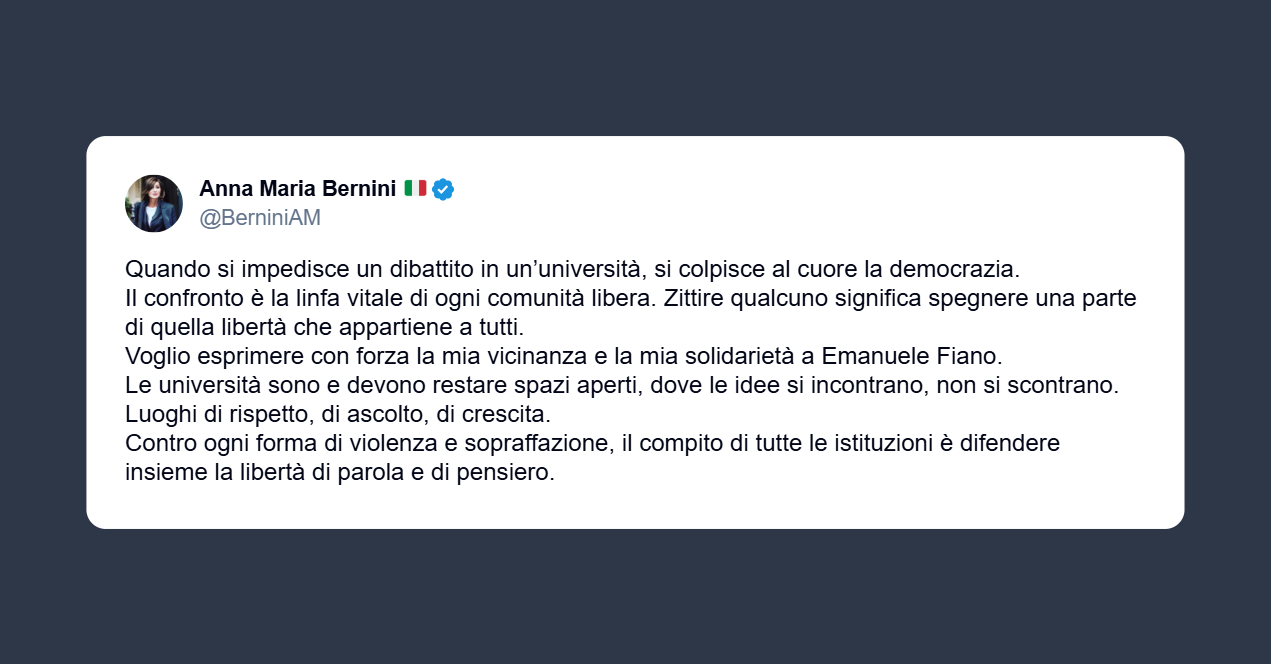Image resolution: width=1271 pixels, height=664 pixels.
Task: Click the sentence starting "Quando si impedisce"
Action: [x=571, y=270]
